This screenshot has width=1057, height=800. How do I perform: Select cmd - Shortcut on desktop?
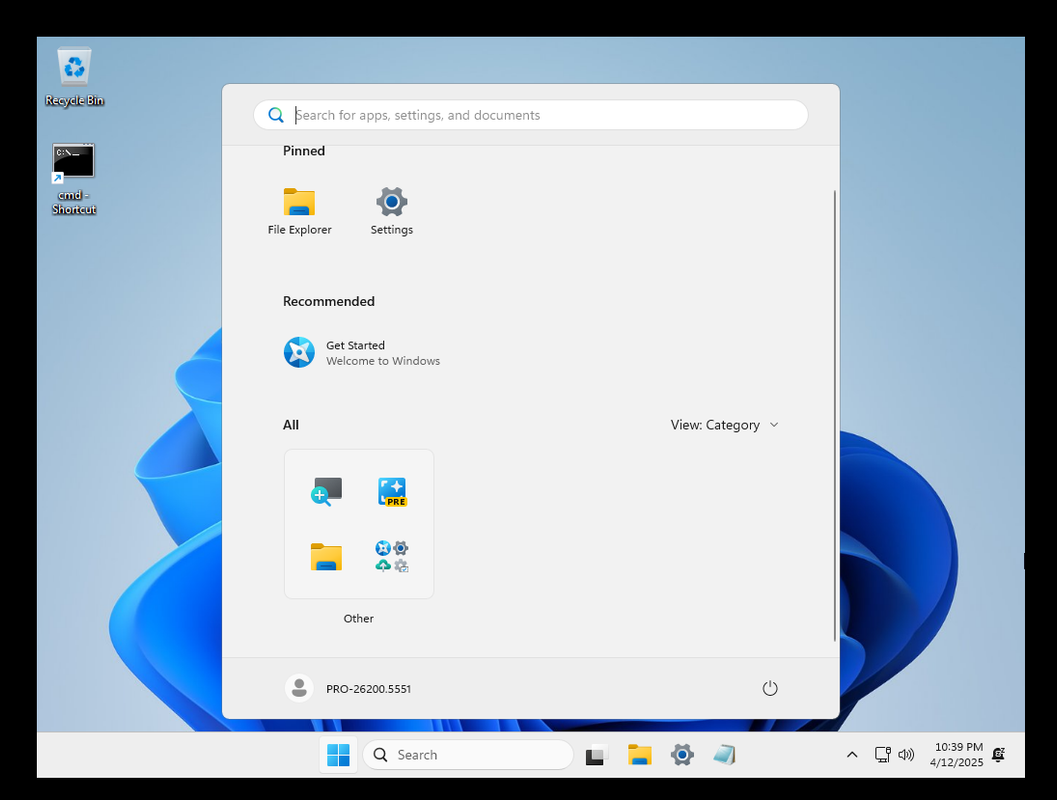click(x=73, y=179)
